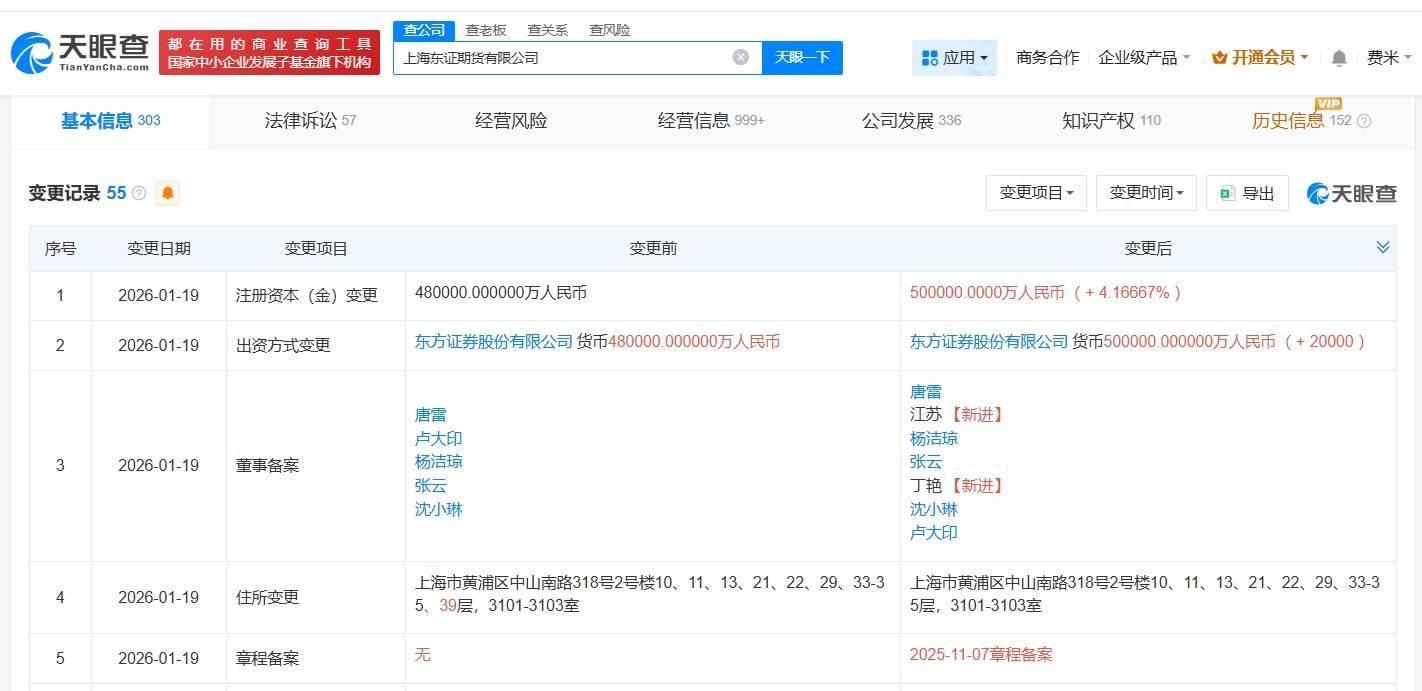Click the 2025-11-07章程备案 entry
The image size is (1422, 691).
click(981, 655)
